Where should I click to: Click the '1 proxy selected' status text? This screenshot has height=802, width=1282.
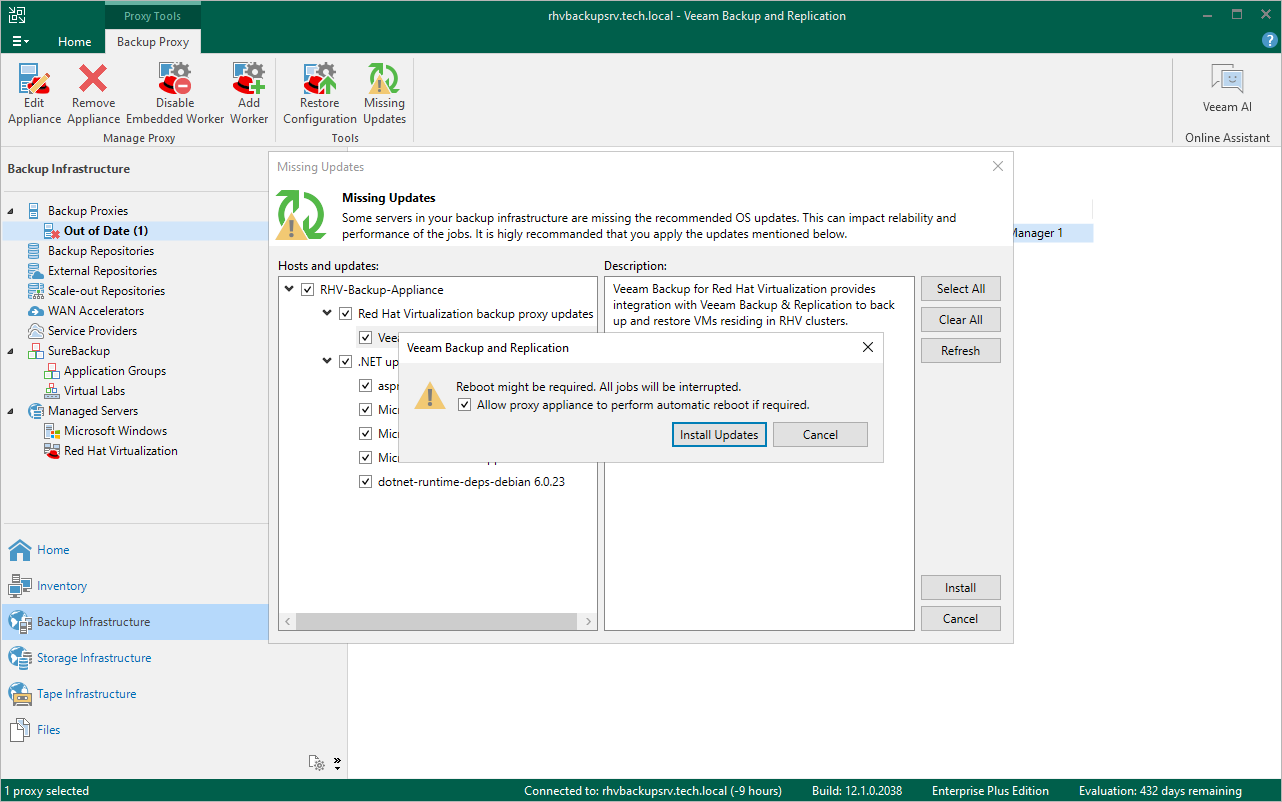pos(47,791)
